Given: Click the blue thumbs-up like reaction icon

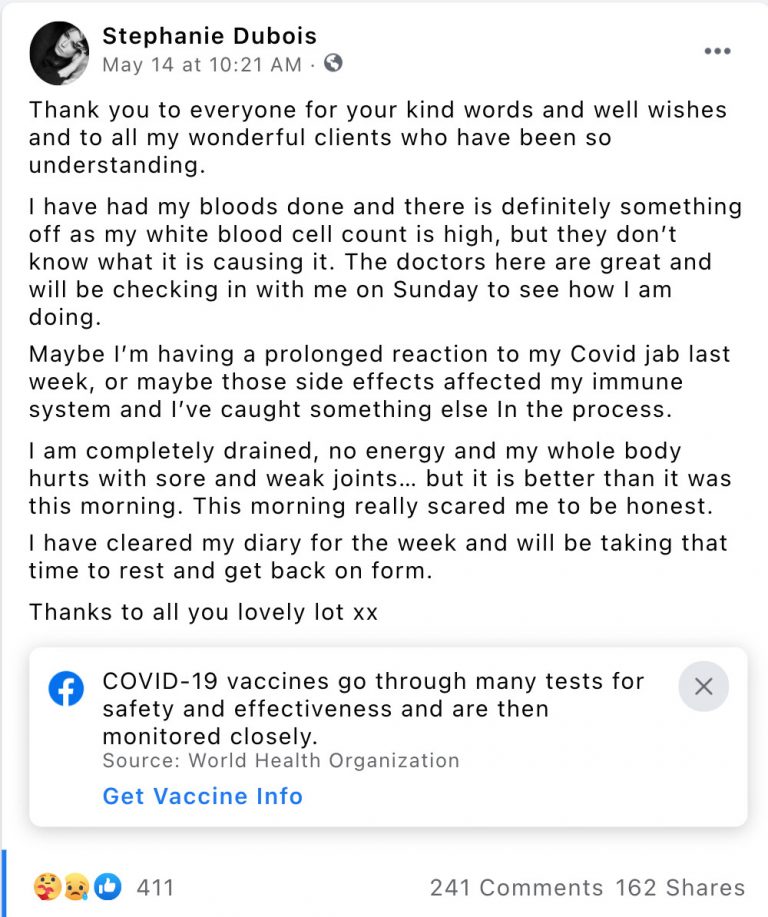Looking at the screenshot, I should click(x=107, y=887).
